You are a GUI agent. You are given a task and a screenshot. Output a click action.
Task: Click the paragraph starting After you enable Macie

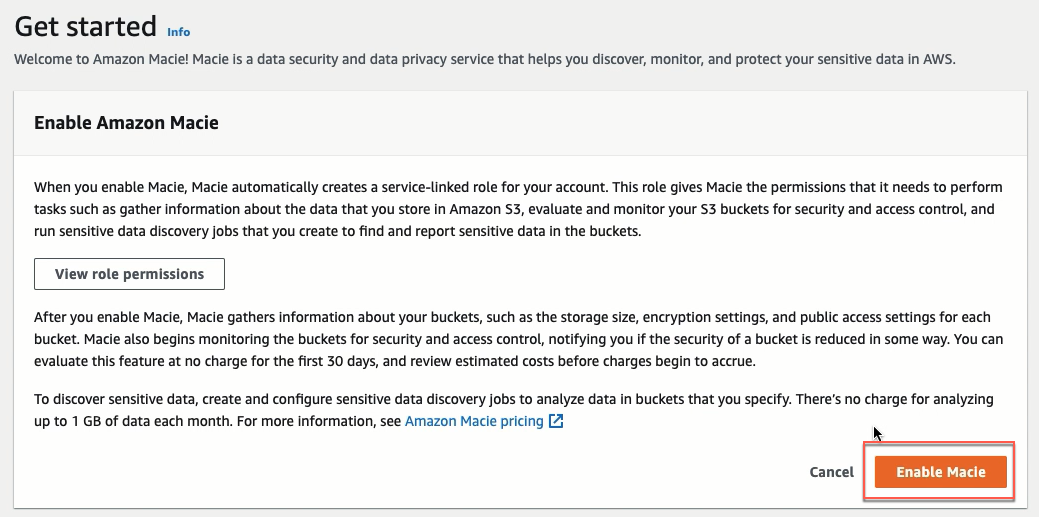click(518, 339)
